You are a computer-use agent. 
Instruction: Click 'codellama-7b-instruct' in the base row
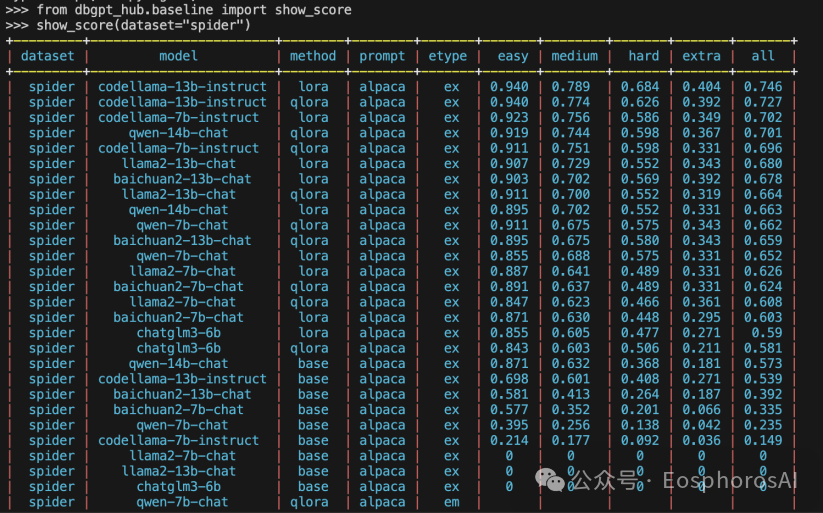178,440
